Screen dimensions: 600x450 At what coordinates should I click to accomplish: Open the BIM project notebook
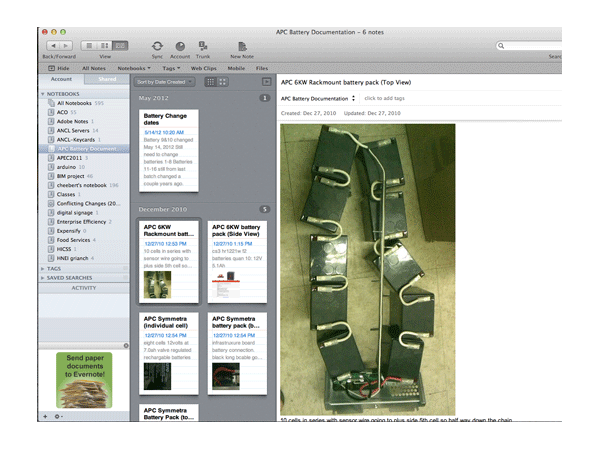click(84, 176)
